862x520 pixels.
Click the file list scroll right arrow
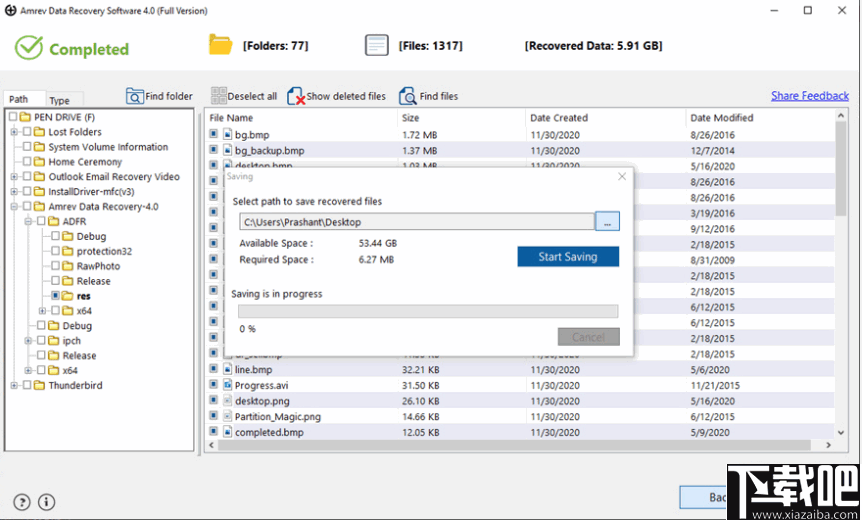tap(828, 445)
